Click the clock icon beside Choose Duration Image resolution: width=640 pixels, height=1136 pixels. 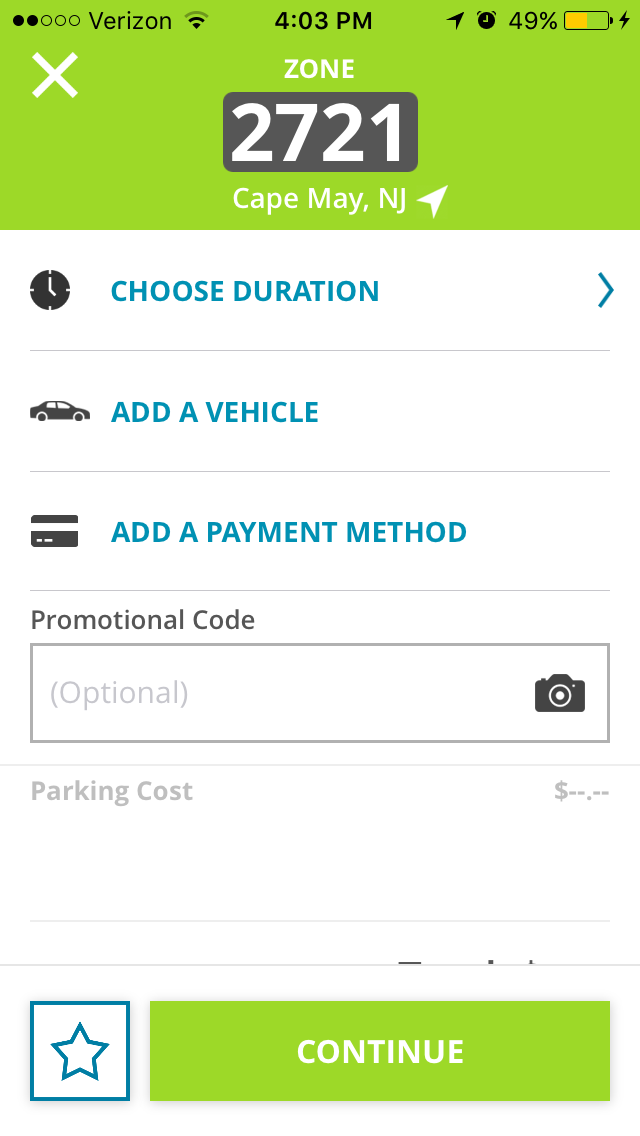50,290
